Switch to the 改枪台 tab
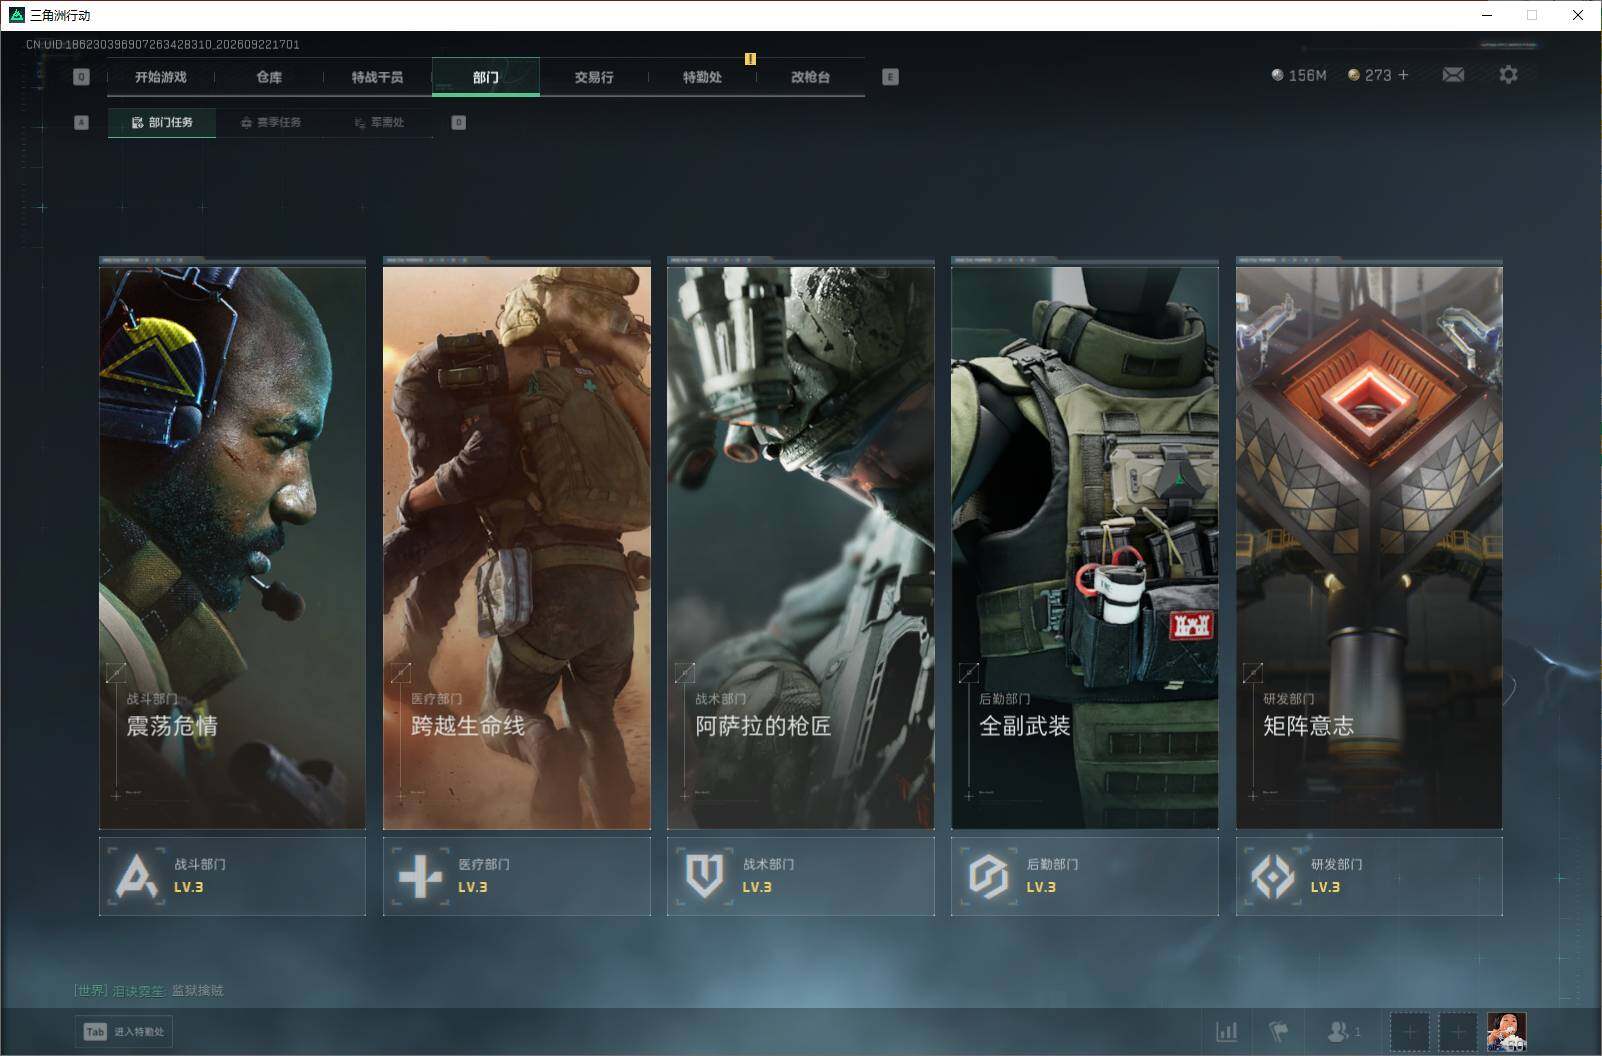Viewport: 1602px width, 1056px height. (x=810, y=77)
